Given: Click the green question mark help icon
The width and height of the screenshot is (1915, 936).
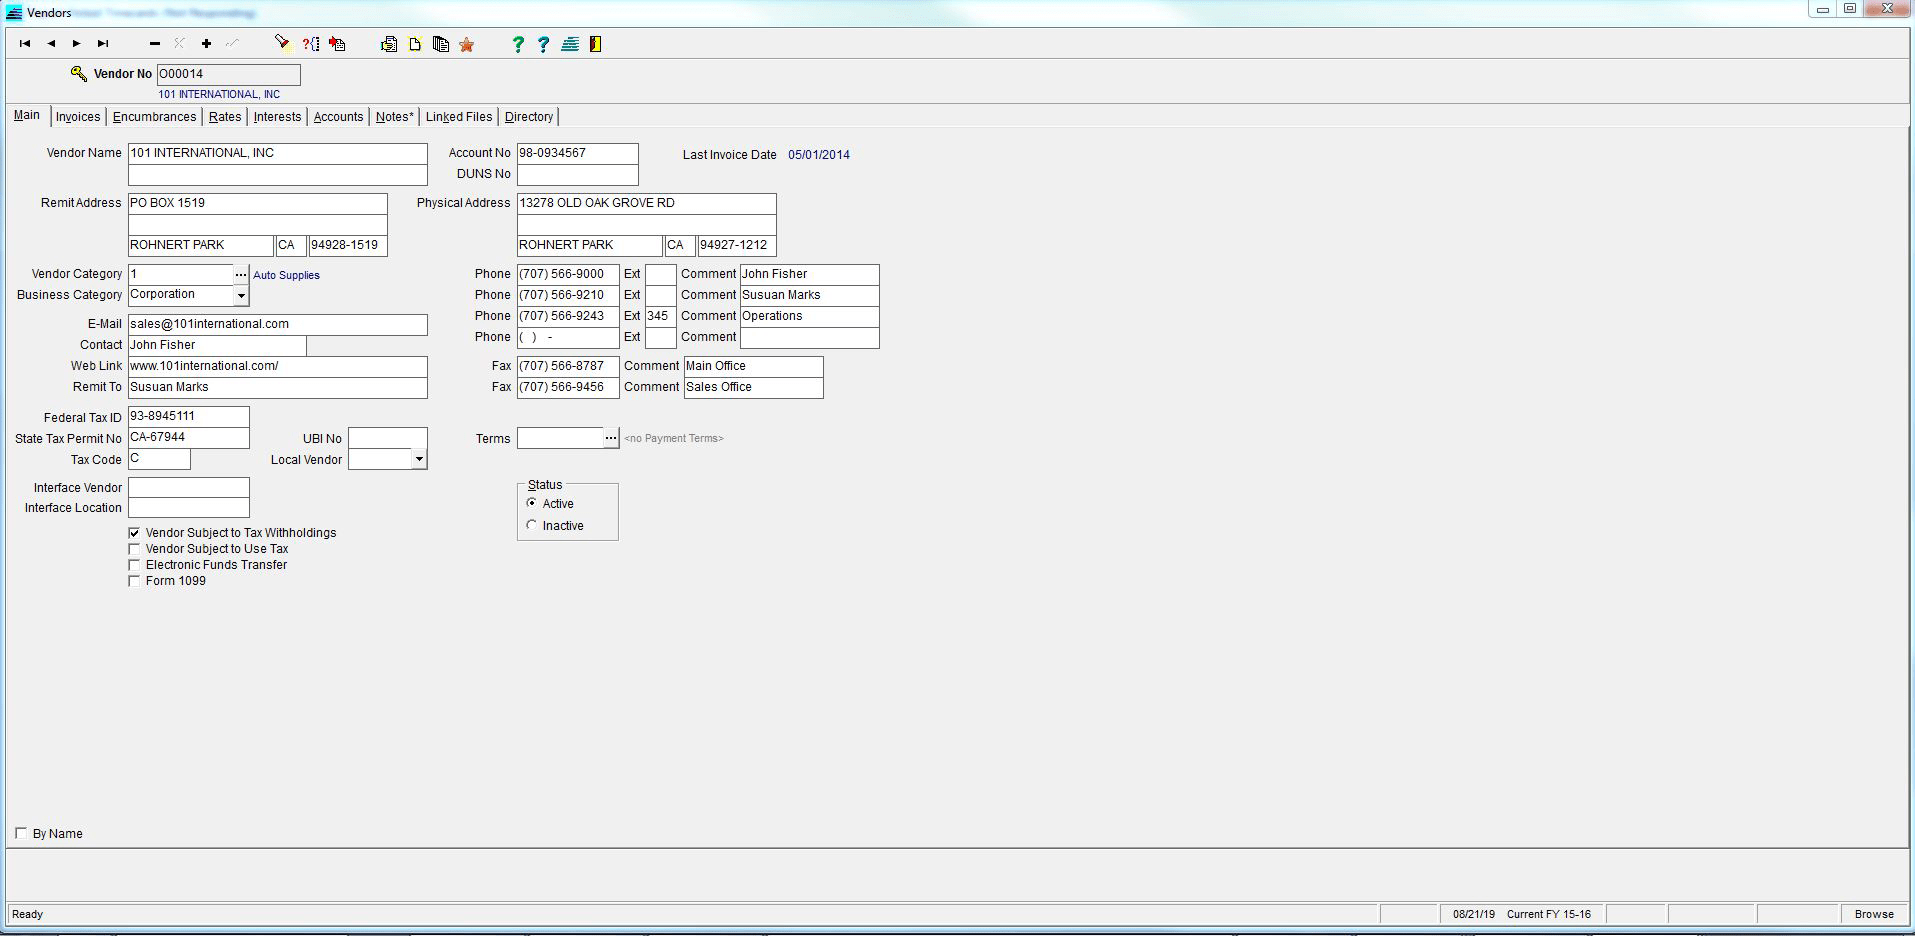Looking at the screenshot, I should point(518,44).
